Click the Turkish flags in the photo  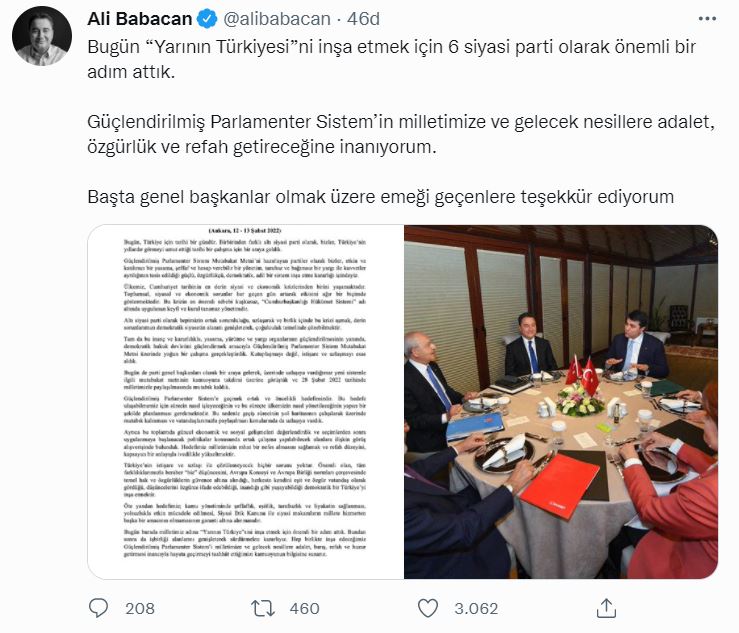coord(582,375)
